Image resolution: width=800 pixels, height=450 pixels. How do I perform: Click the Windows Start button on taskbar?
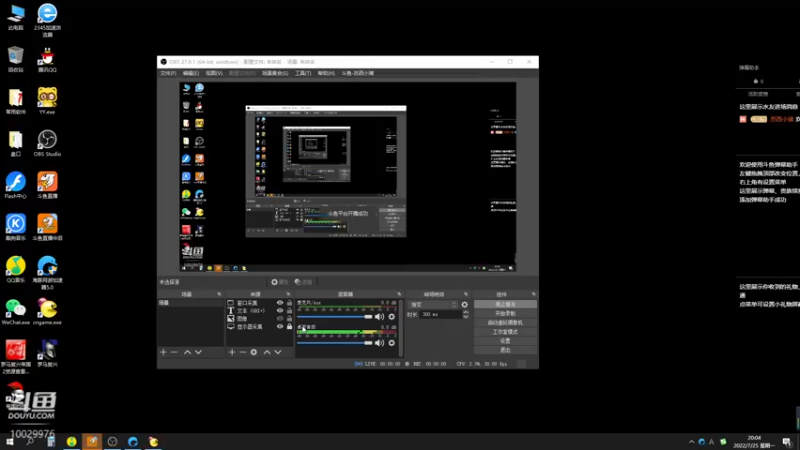[10, 442]
